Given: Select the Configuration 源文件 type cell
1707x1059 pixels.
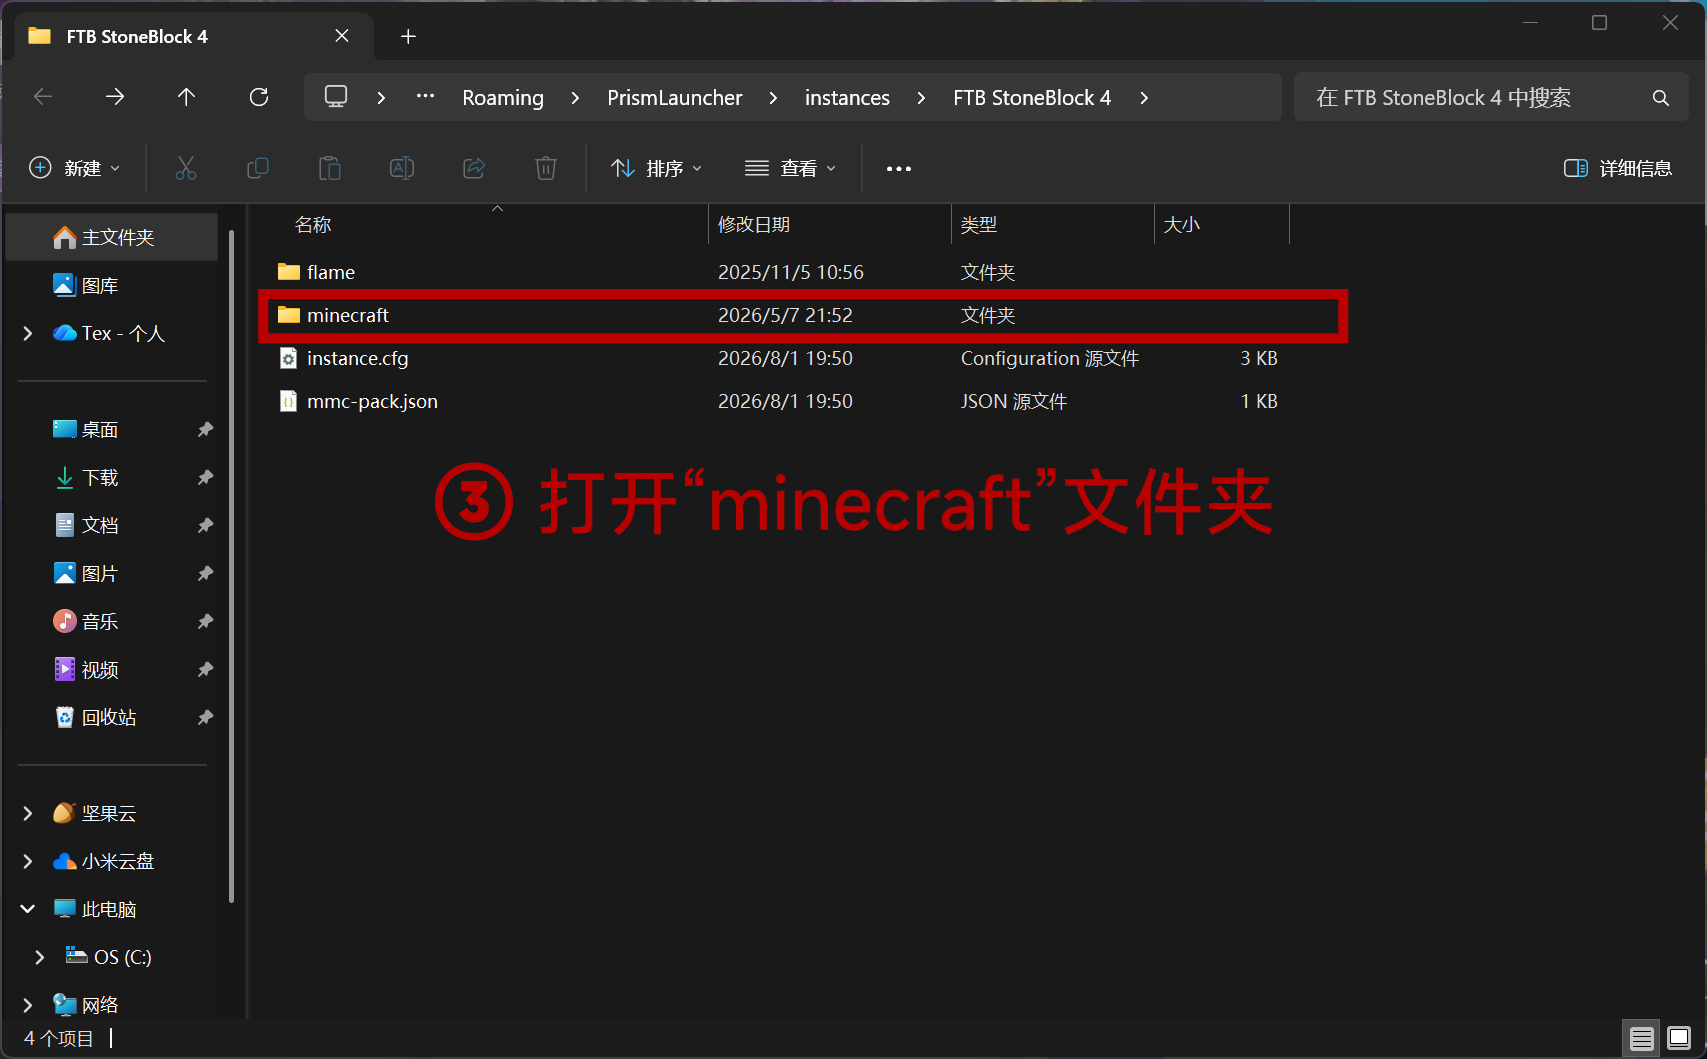Looking at the screenshot, I should pyautogui.click(x=1050, y=358).
